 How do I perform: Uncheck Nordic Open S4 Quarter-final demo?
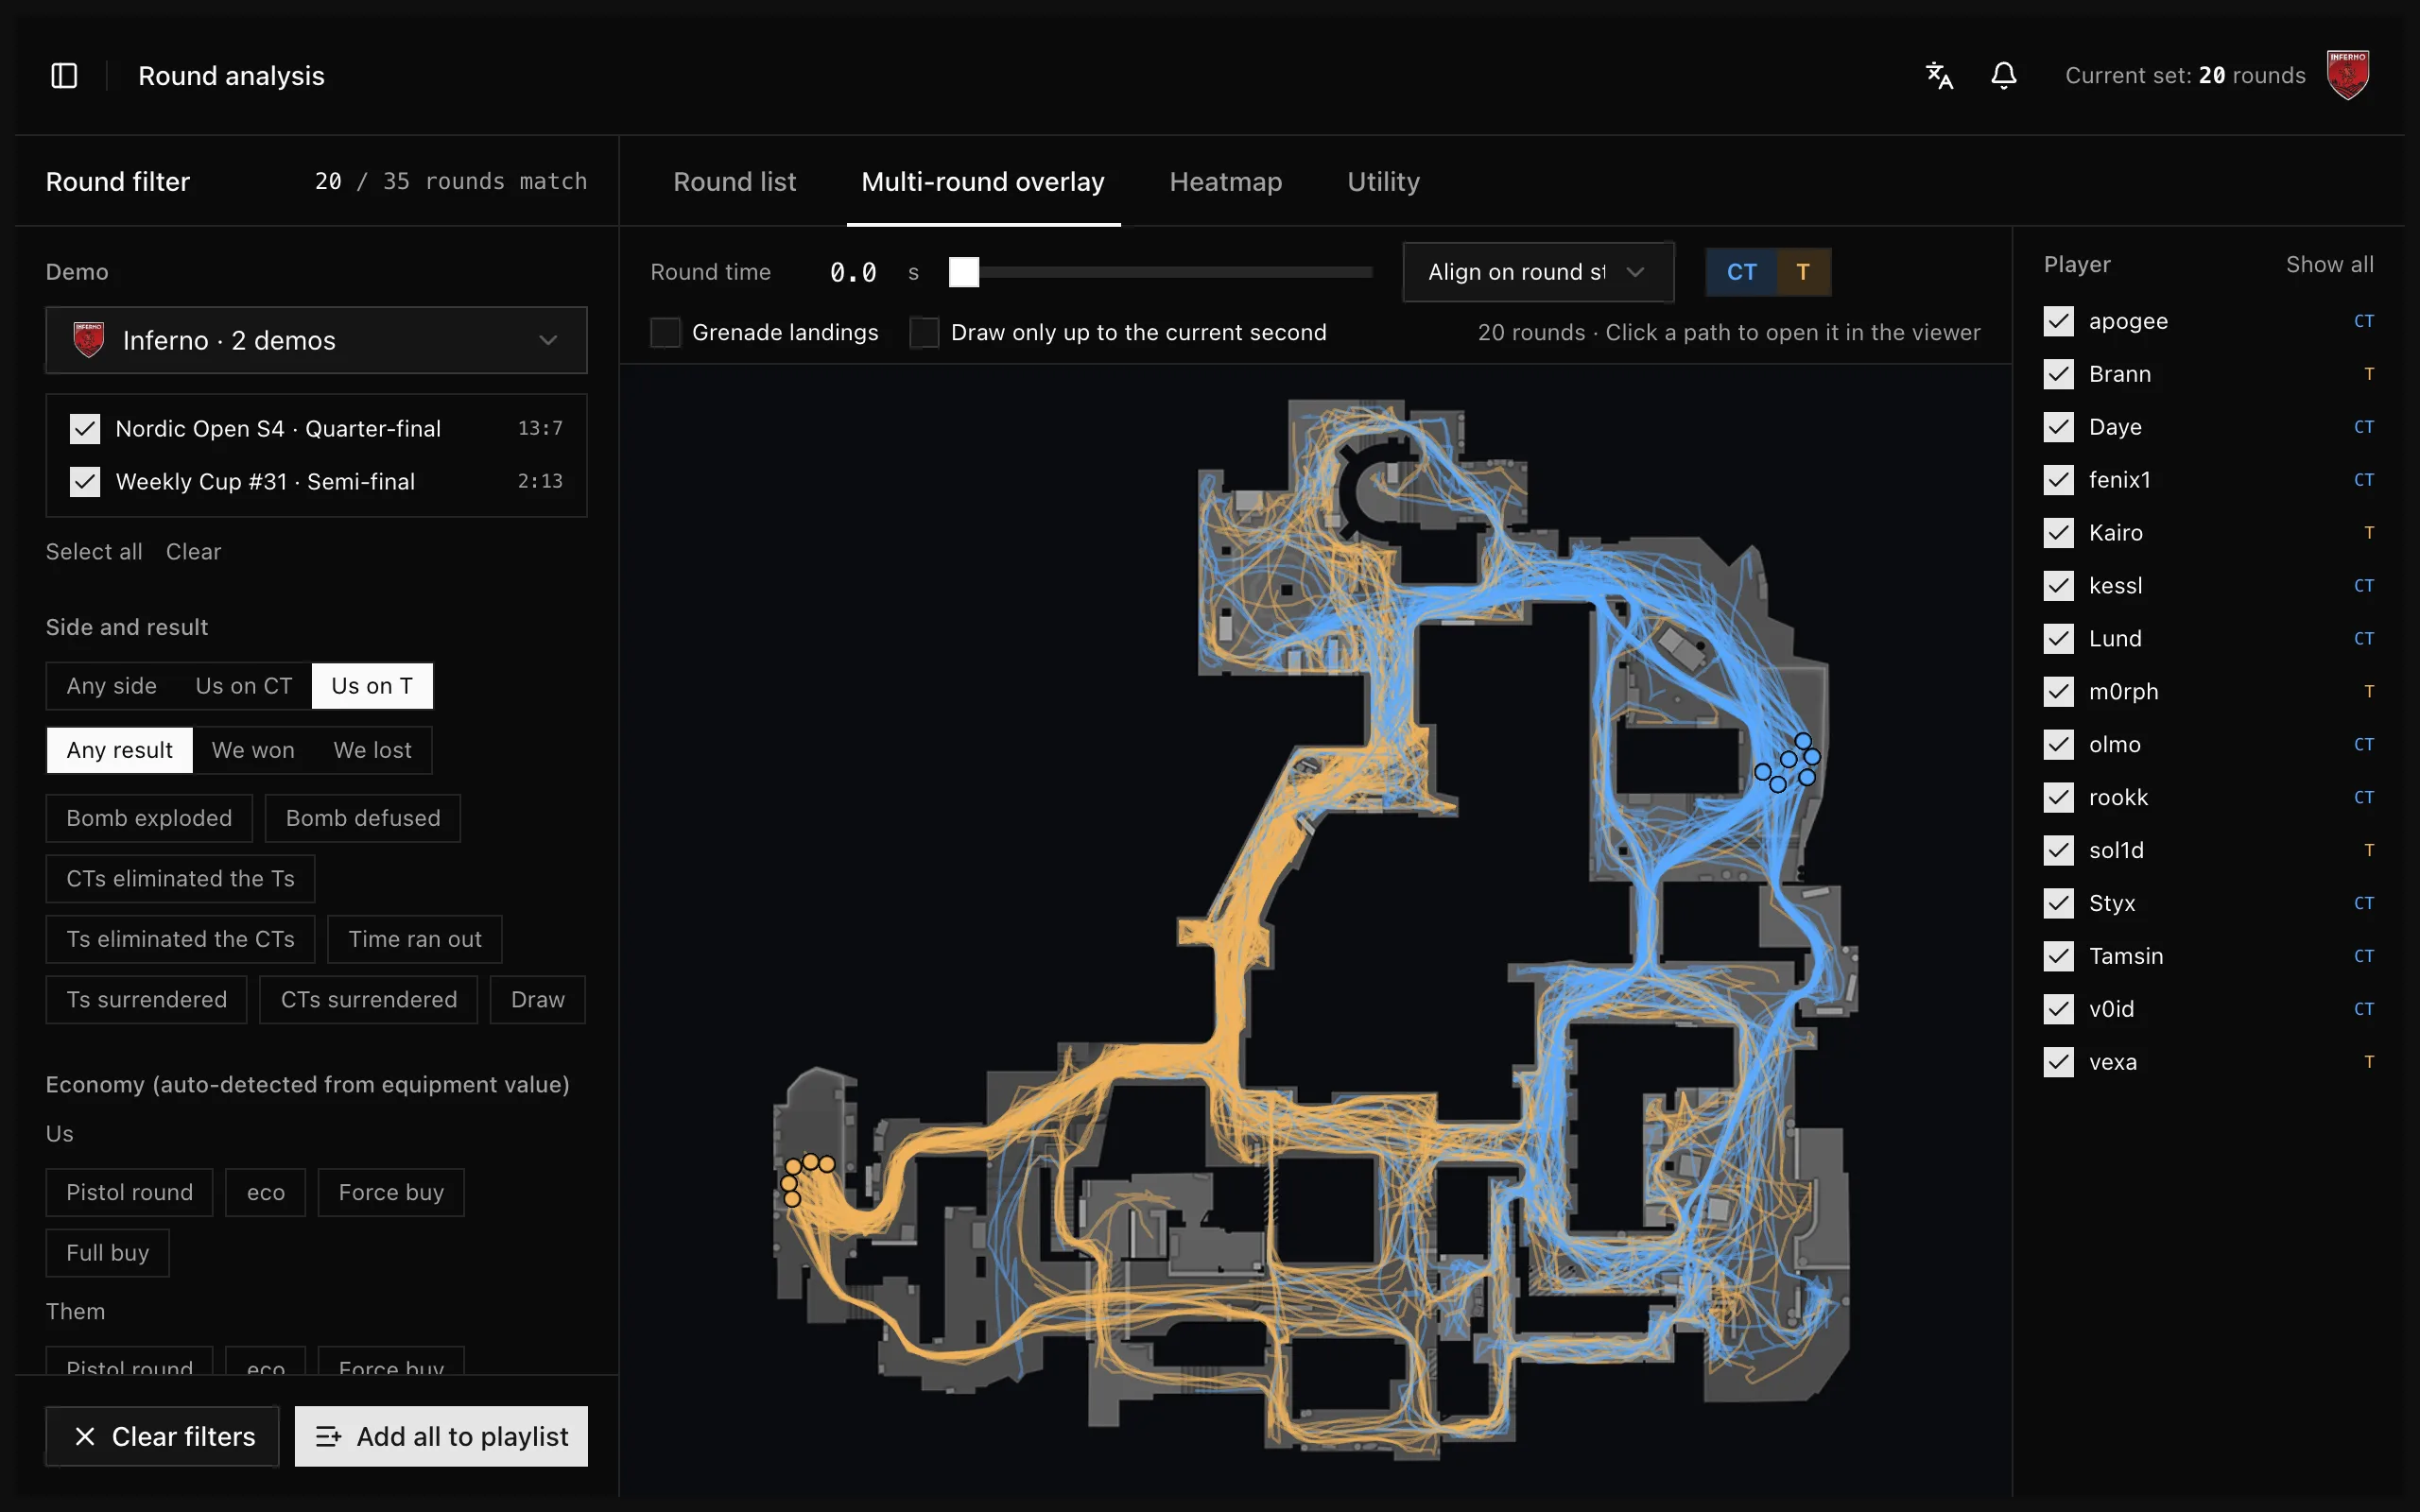(85, 429)
